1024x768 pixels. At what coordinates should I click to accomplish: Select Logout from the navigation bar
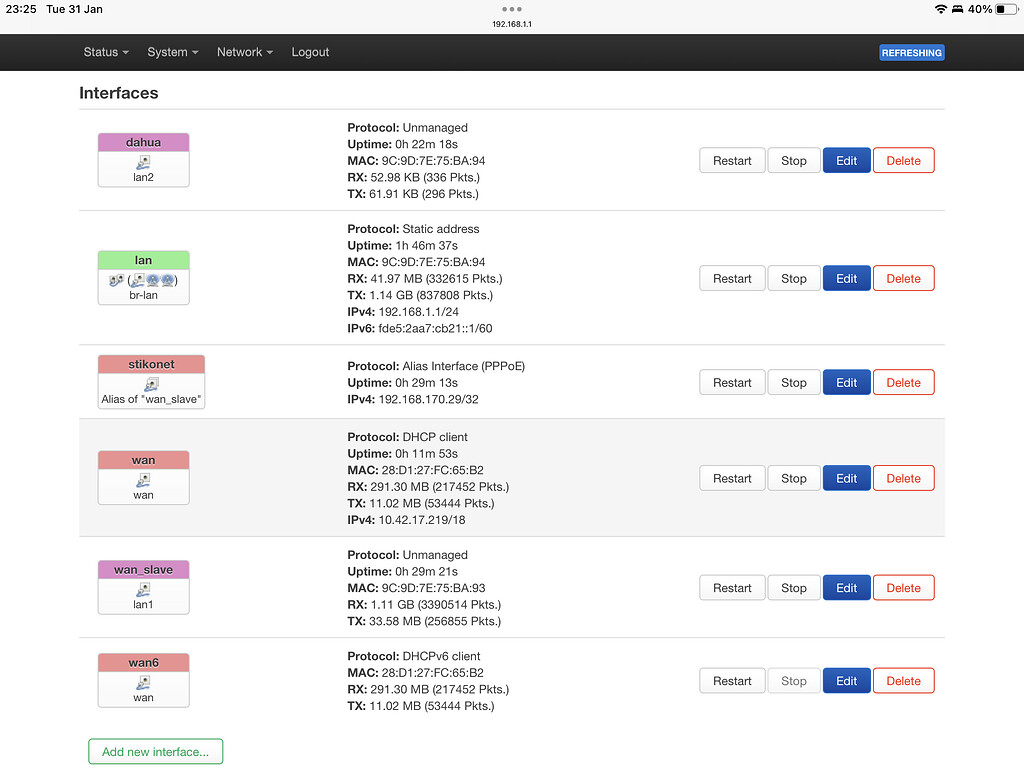310,52
